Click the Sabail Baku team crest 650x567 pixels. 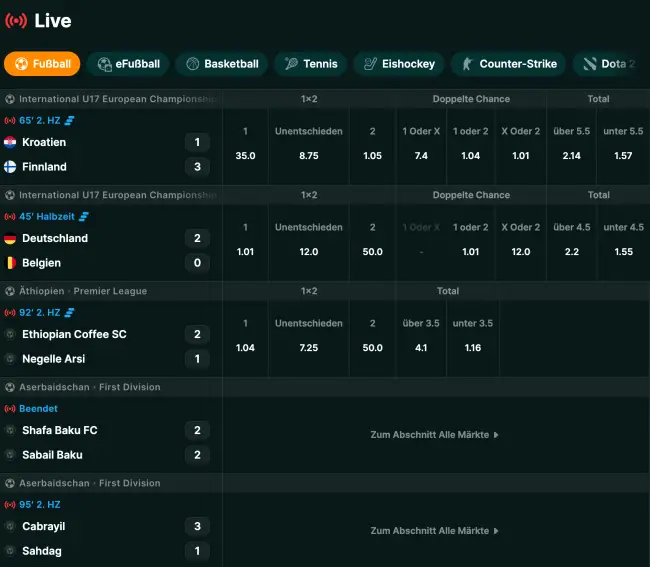point(10,455)
